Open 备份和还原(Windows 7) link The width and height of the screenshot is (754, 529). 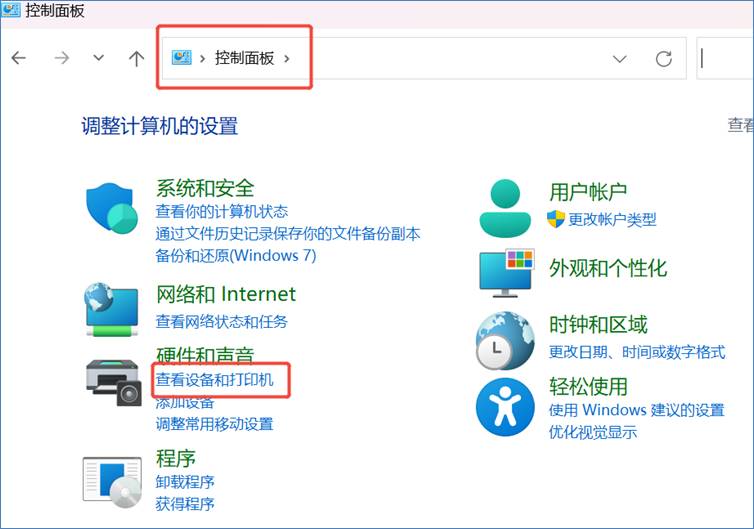click(x=236, y=255)
